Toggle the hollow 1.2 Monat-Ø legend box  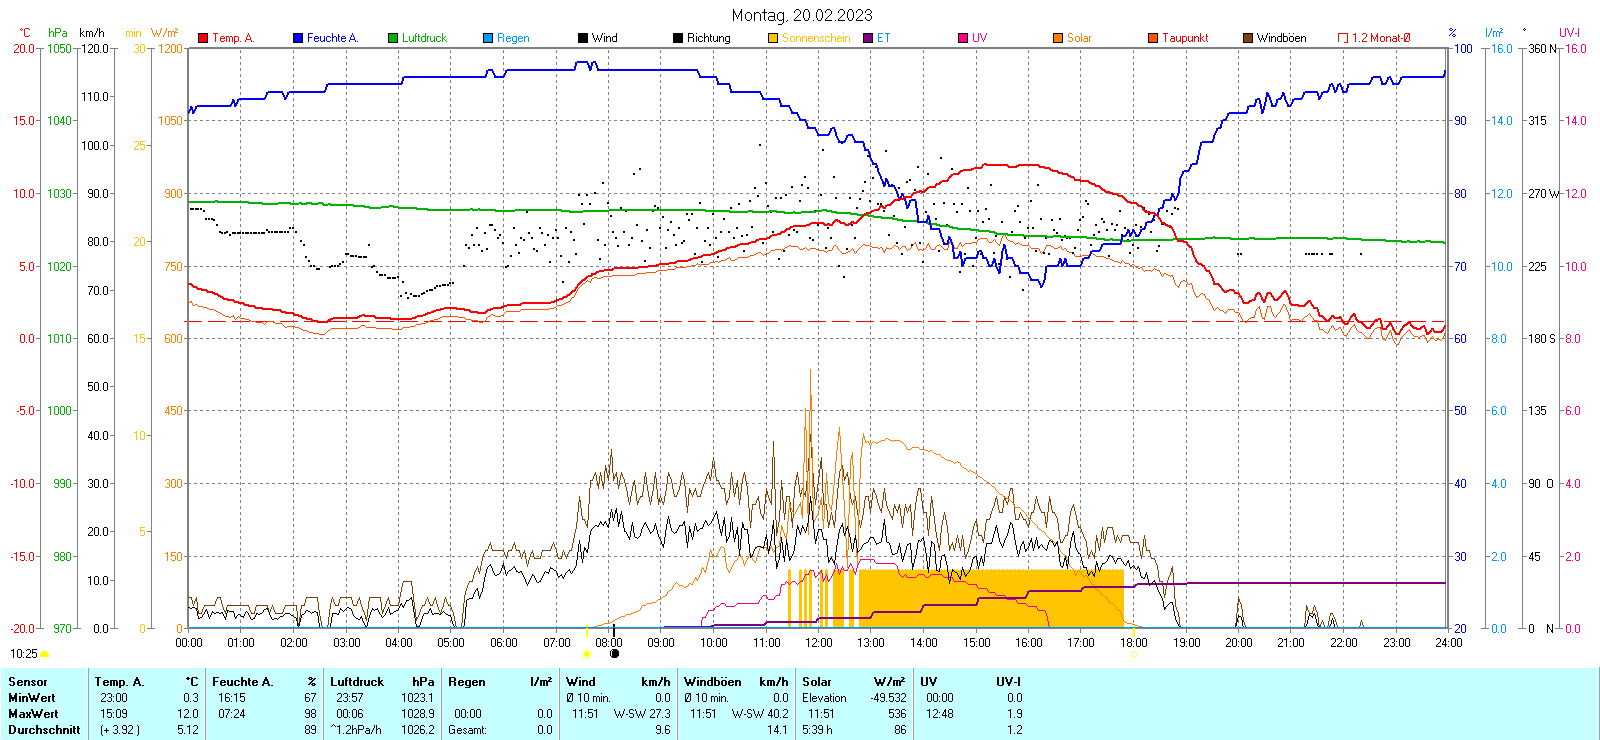pyautogui.click(x=1343, y=38)
